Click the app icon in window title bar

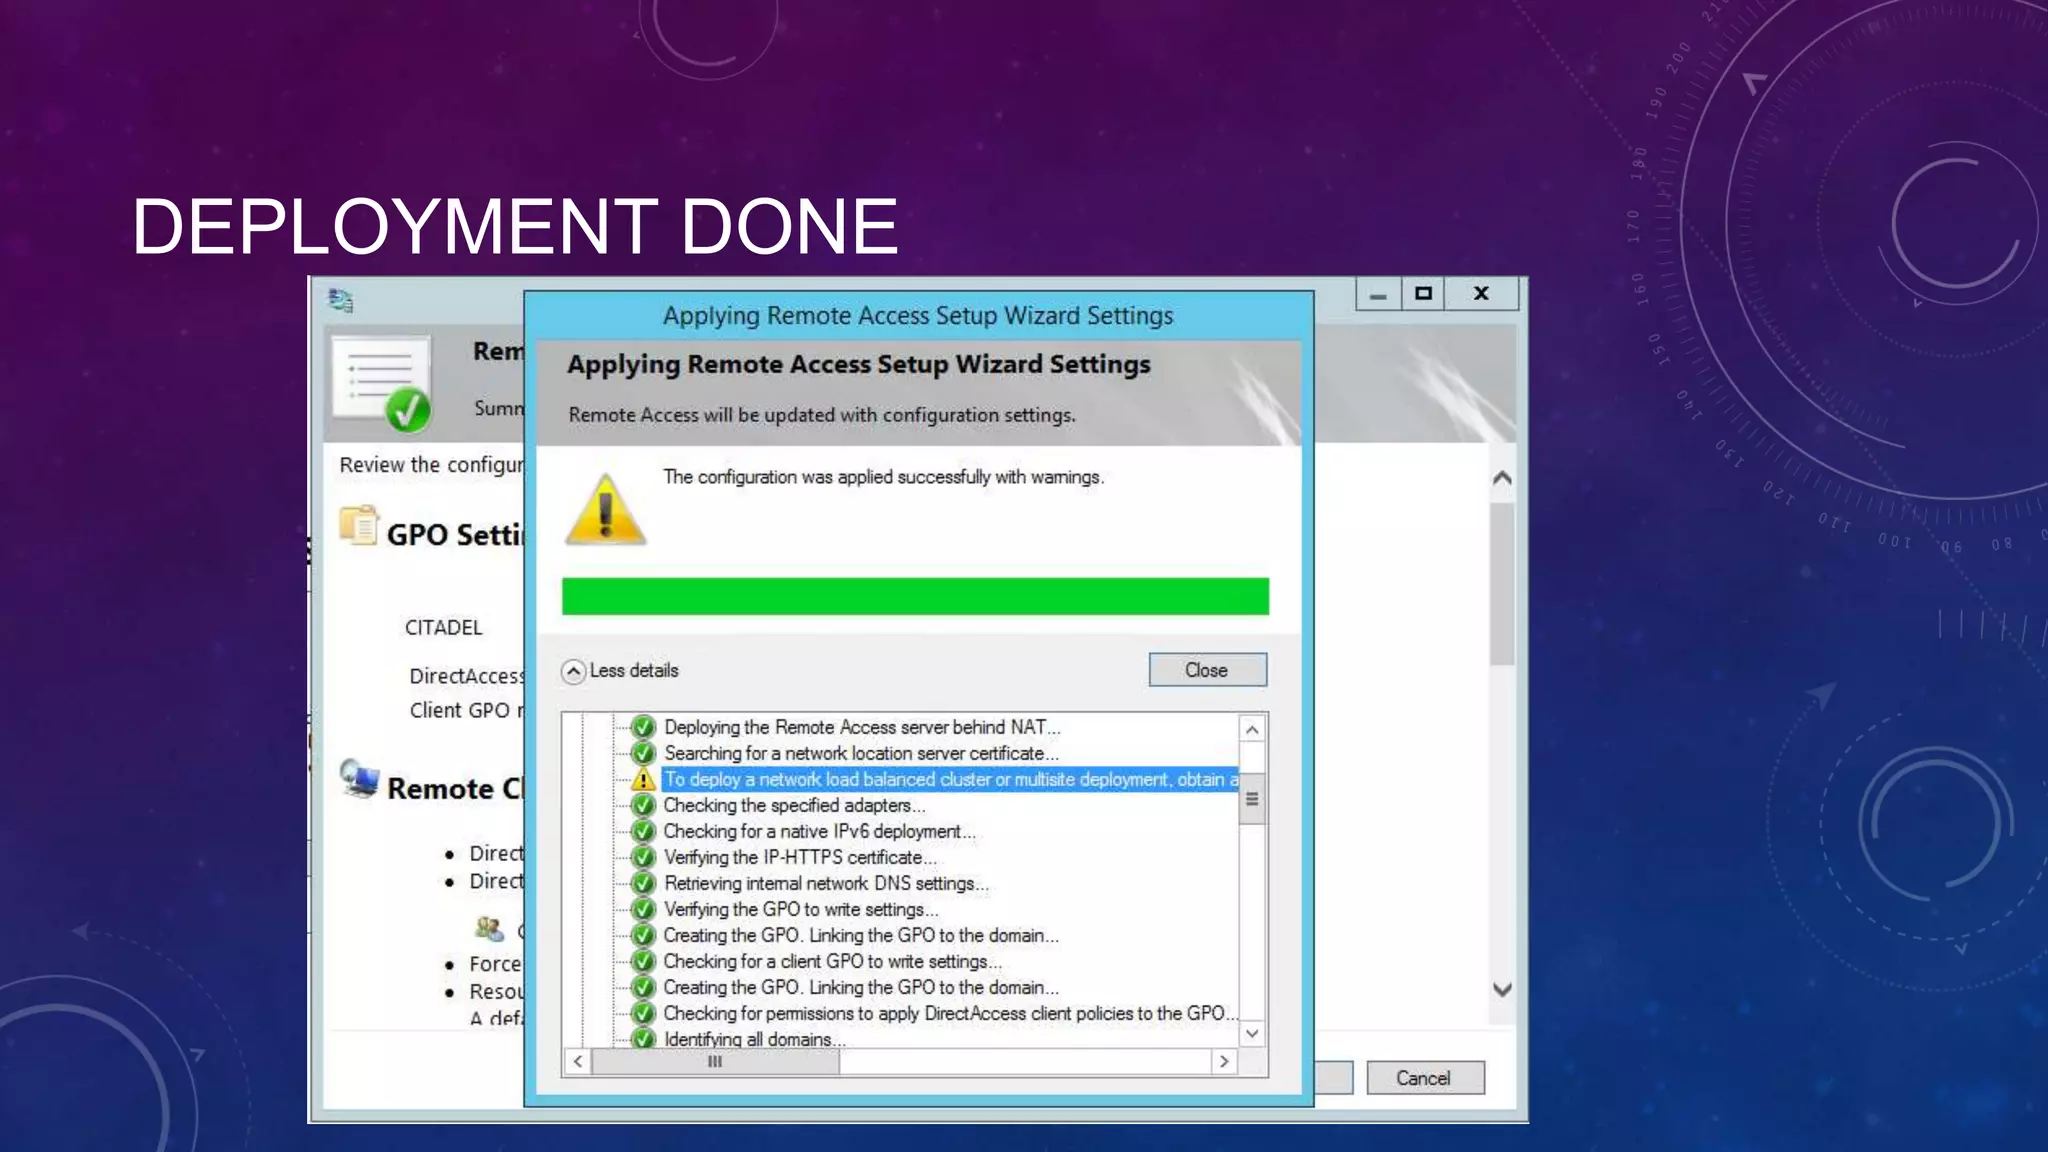341,300
